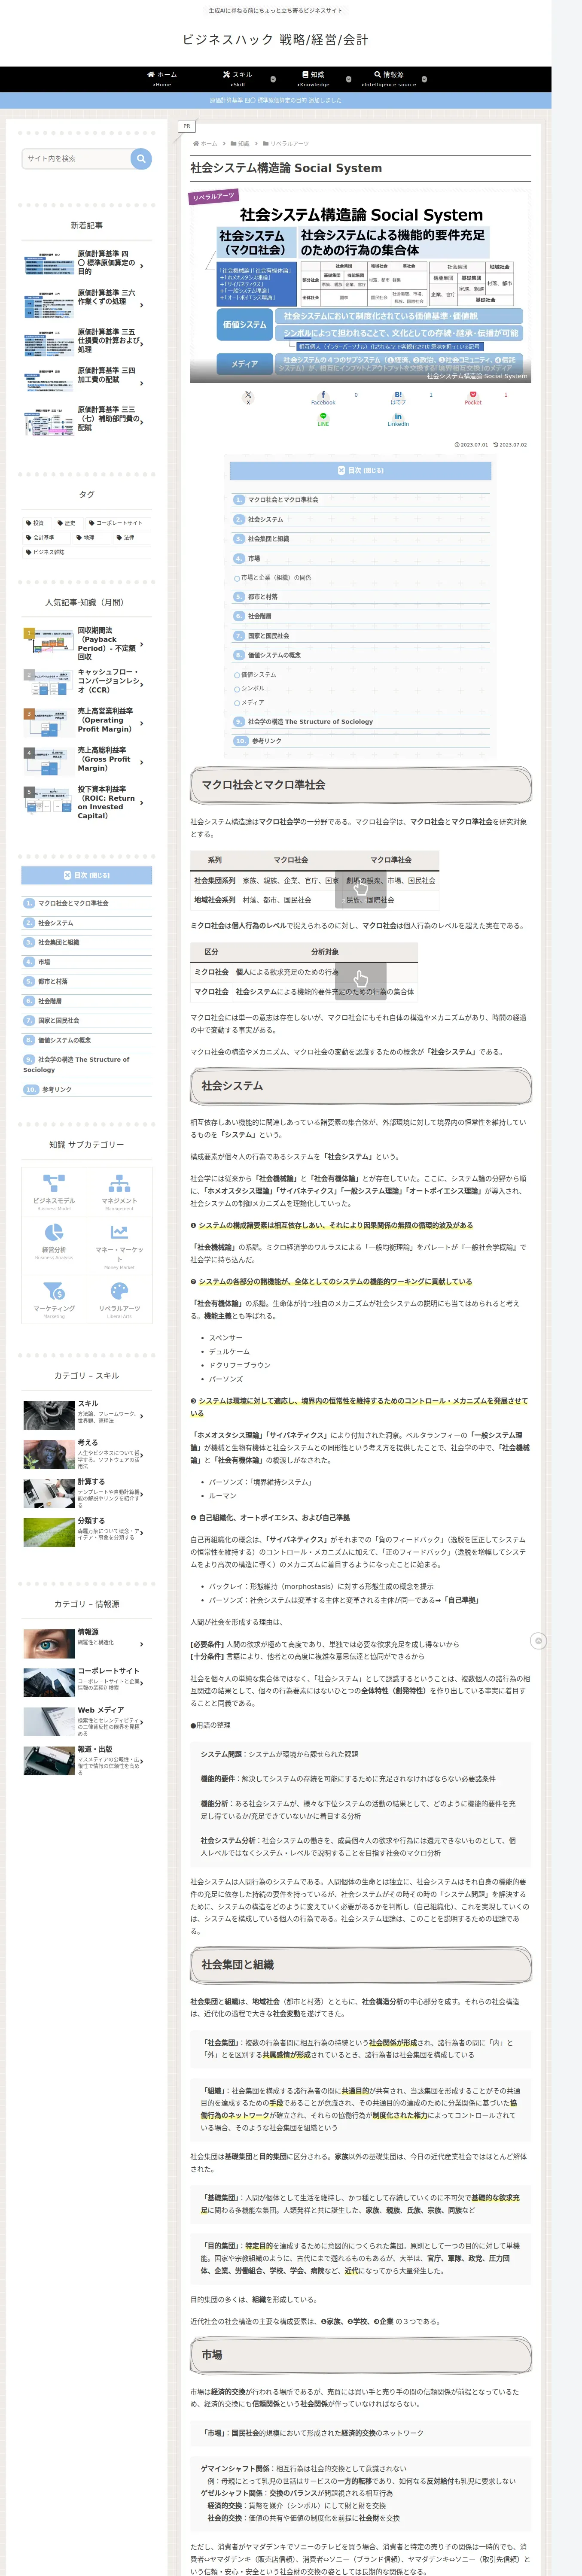The image size is (582, 2576).
Task: Expand dropdown arrow beside 情報源 menu
Action: [424, 79]
